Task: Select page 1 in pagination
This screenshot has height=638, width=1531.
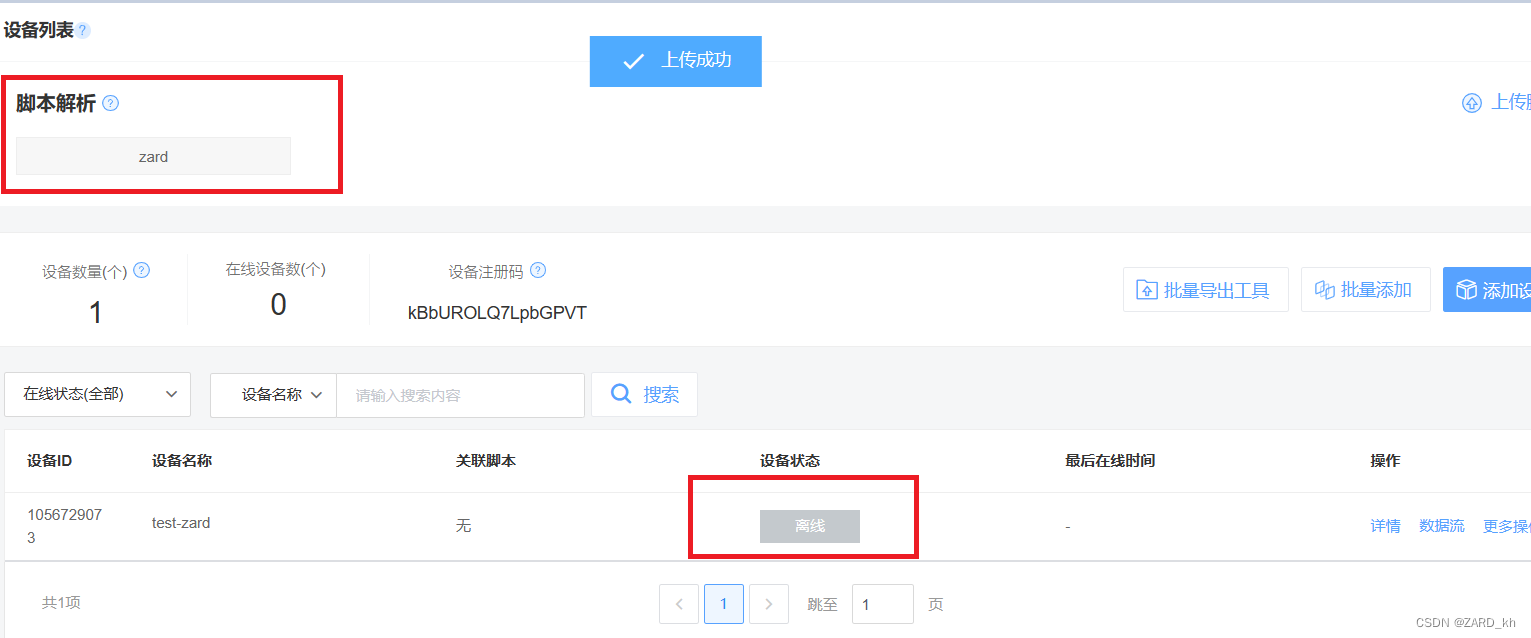Action: click(x=724, y=604)
